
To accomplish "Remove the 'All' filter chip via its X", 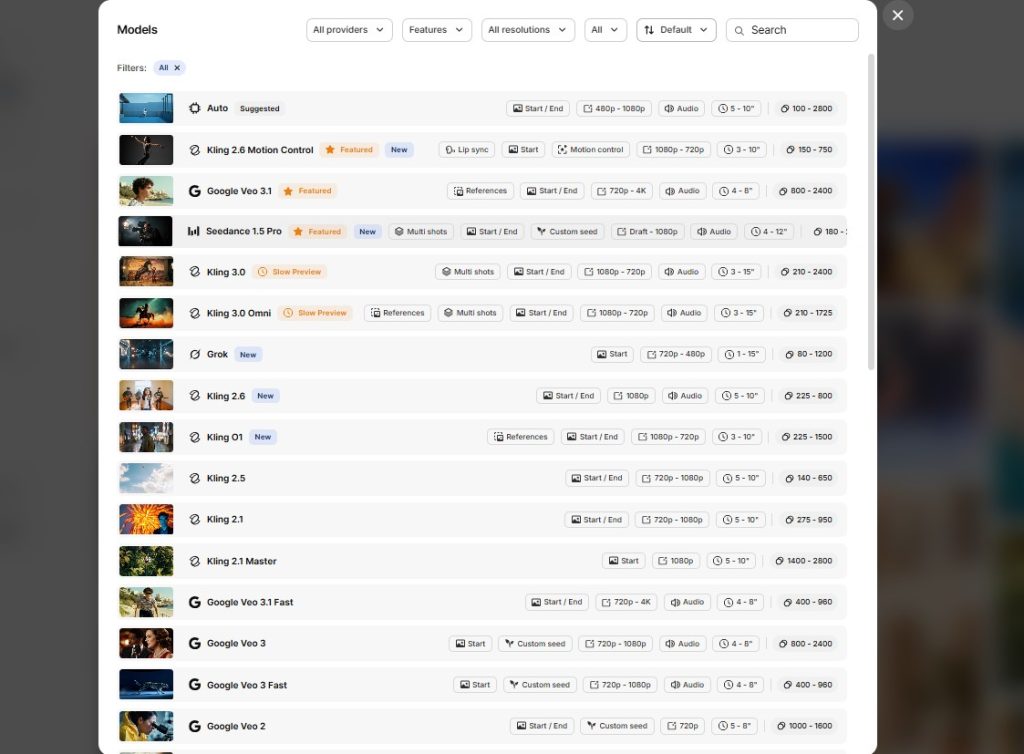I will [x=177, y=68].
